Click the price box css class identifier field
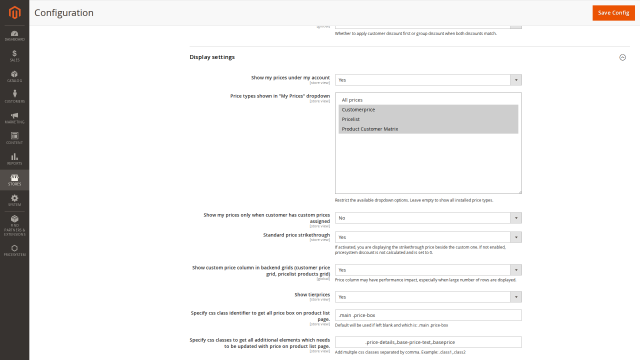Screen dimensions: 640x360 point(428,315)
